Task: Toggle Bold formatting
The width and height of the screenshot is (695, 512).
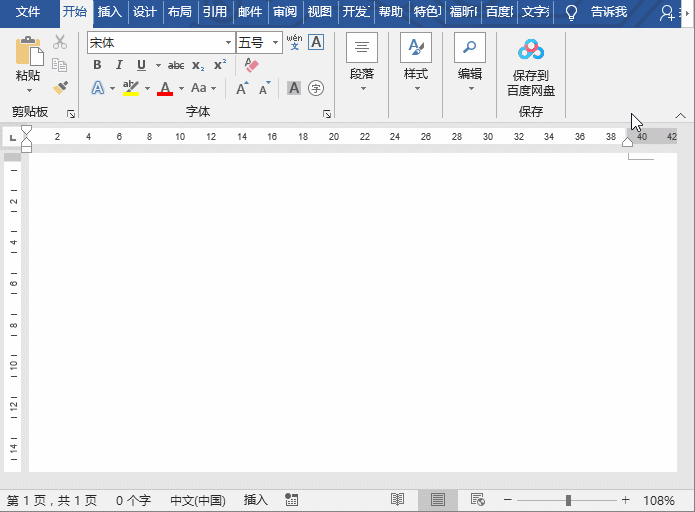Action: 97,65
